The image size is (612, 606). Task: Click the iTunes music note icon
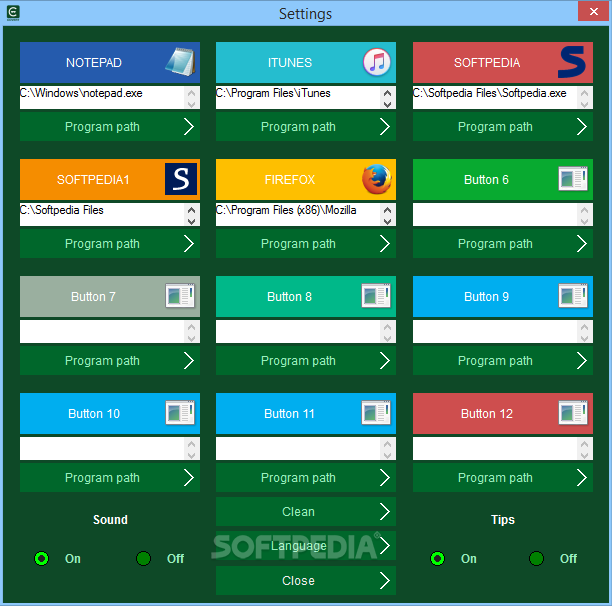click(x=377, y=62)
